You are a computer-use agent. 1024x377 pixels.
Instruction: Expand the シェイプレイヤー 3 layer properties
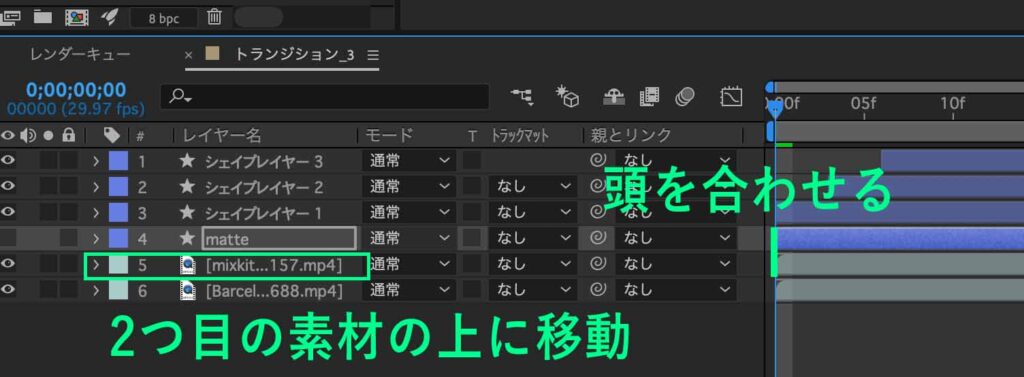click(97, 161)
